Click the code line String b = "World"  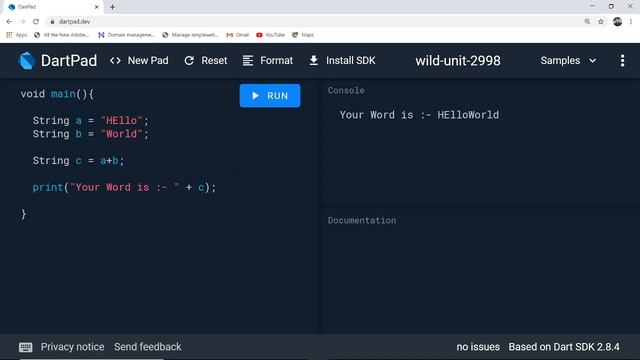91,134
